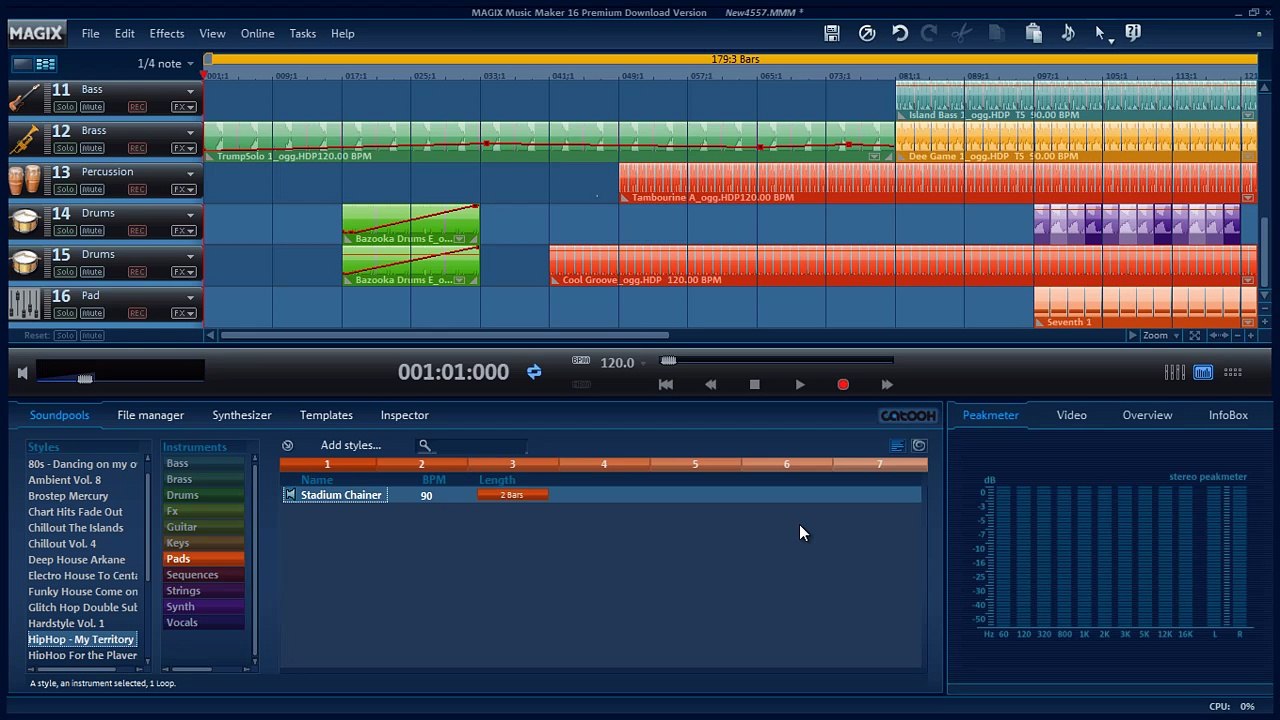
Task: Click the dotted grid keyboard icon in transport
Action: 1233,372
